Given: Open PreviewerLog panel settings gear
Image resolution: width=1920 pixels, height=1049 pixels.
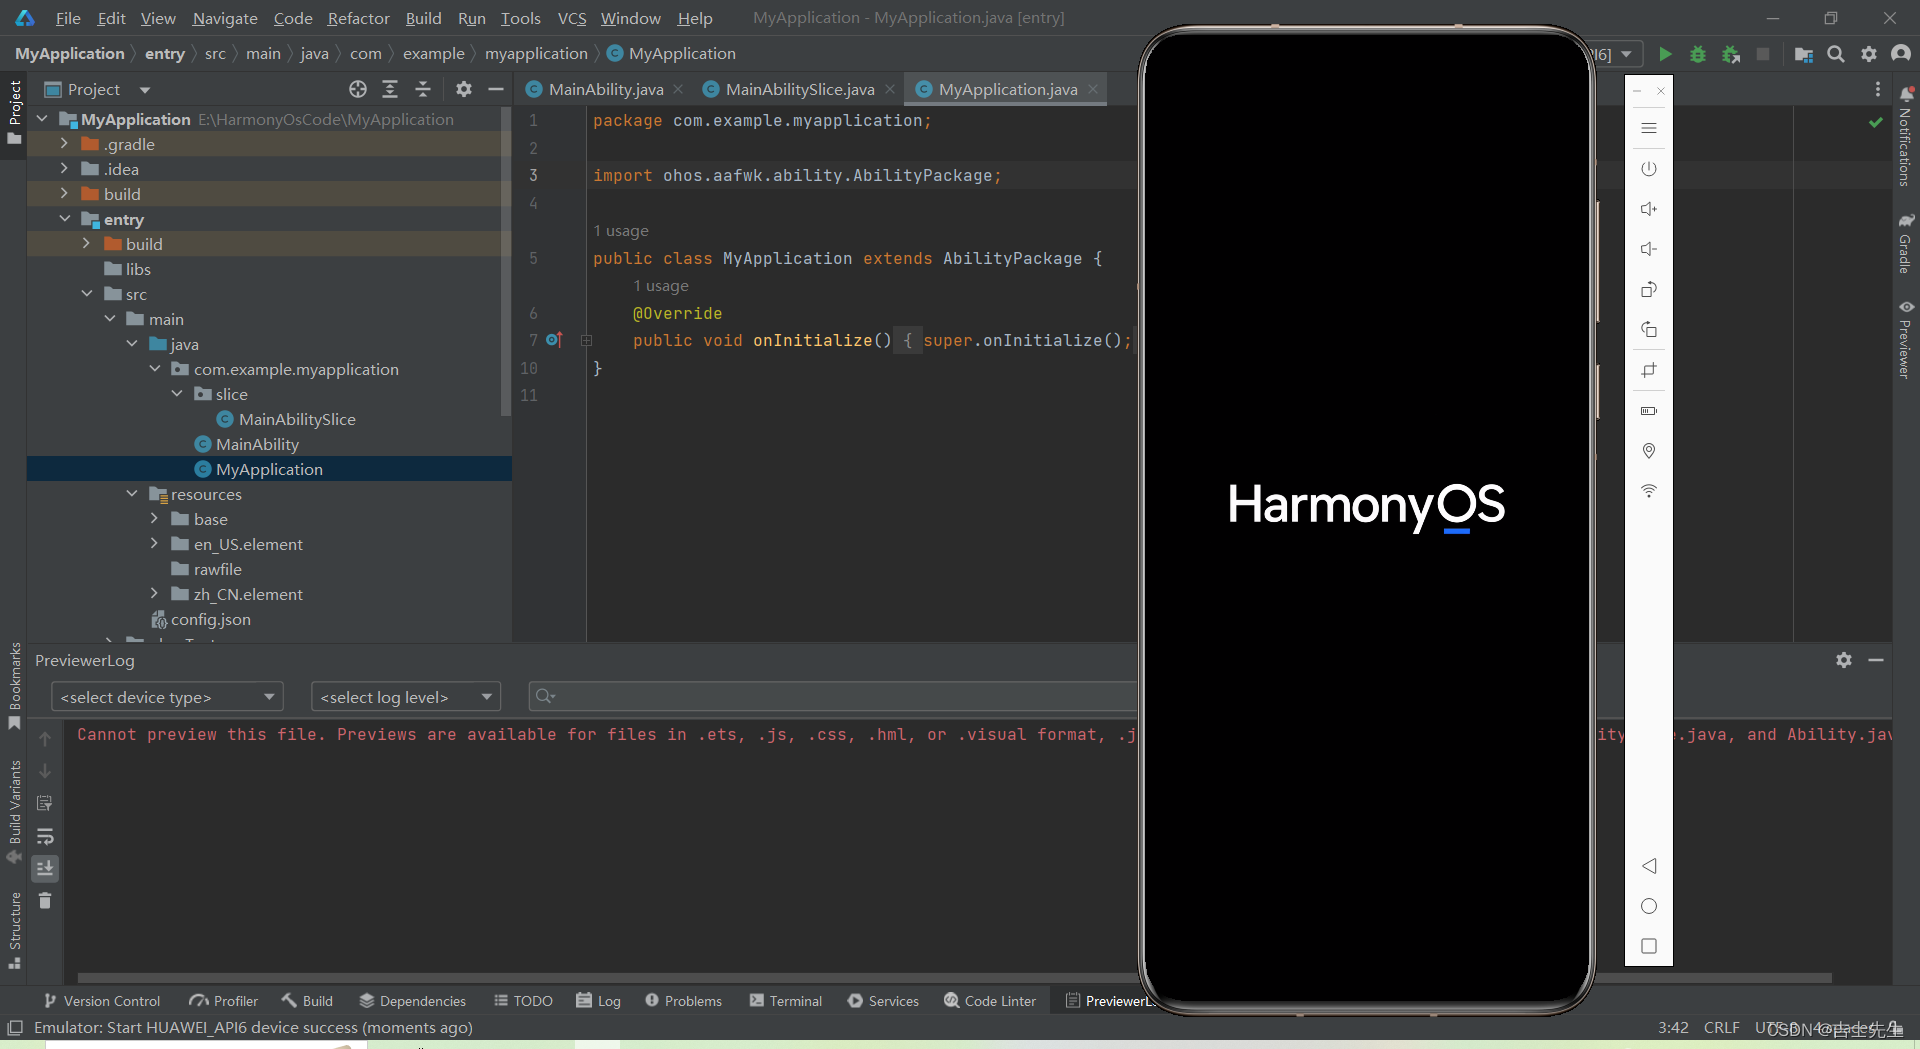Looking at the screenshot, I should [1844, 660].
